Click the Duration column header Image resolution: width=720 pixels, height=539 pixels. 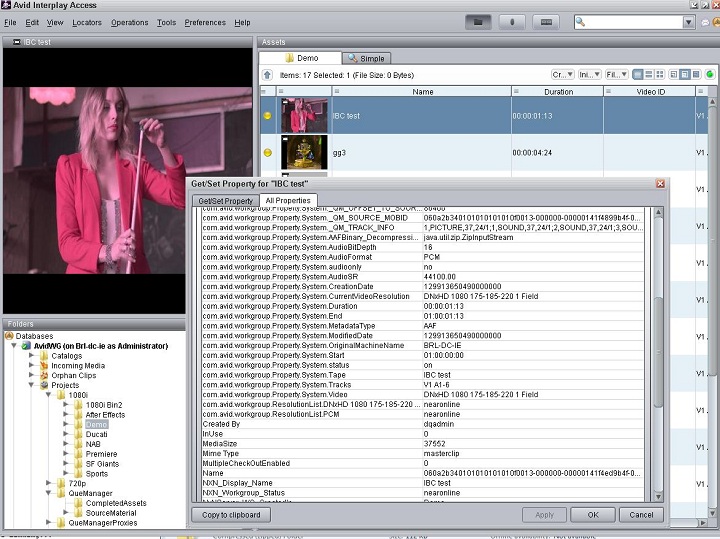tap(558, 92)
